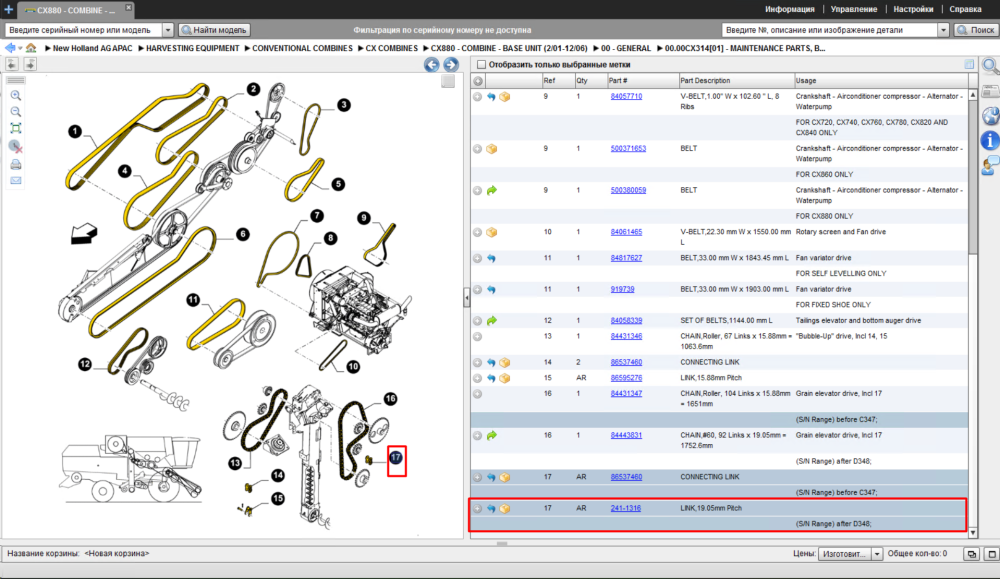
Task: Open the search magnifier in right sidebar
Action: (990, 66)
